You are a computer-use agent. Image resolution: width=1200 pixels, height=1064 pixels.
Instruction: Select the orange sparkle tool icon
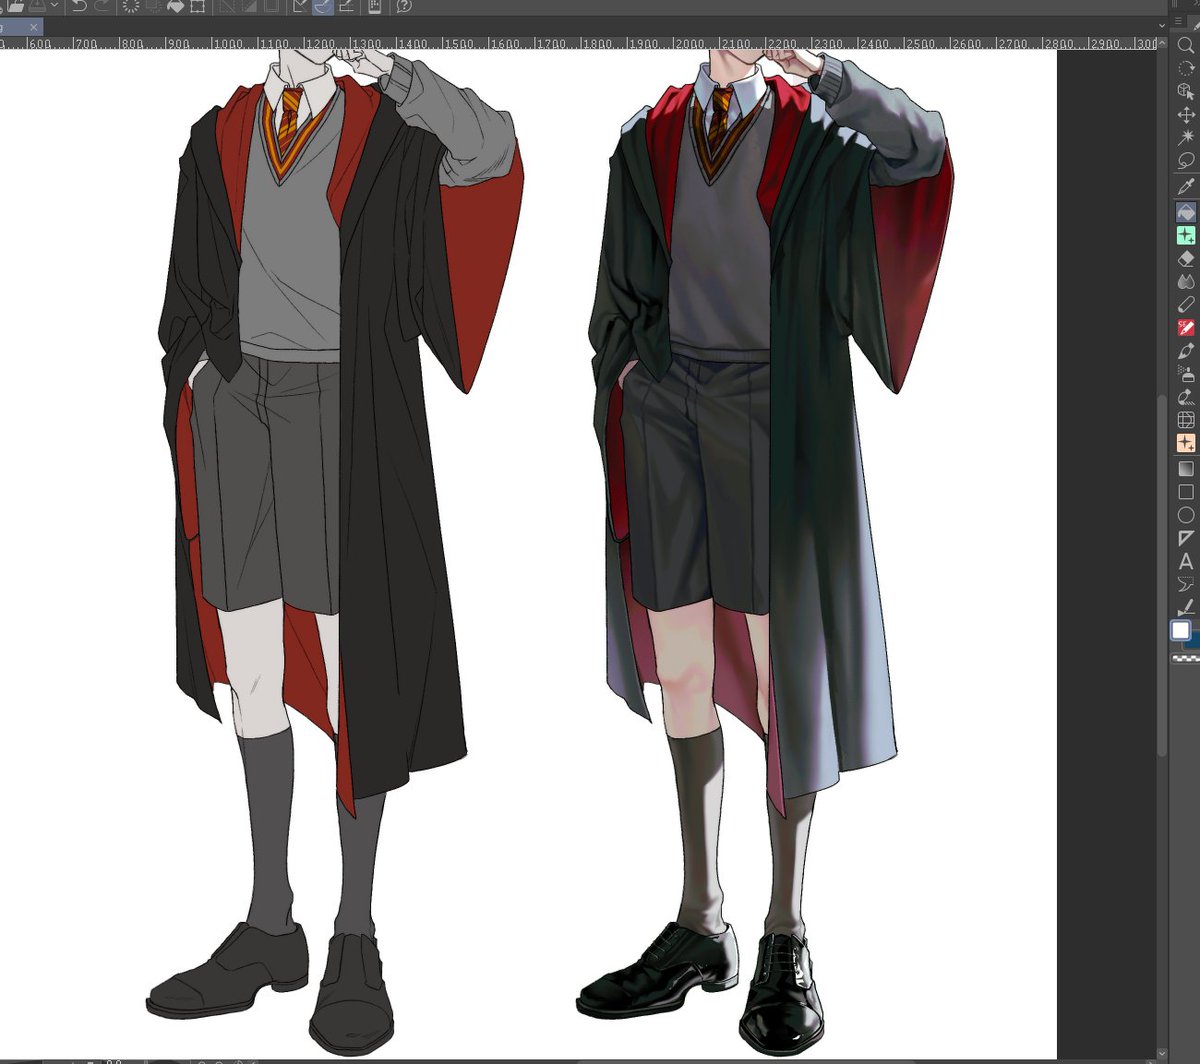point(1186,443)
